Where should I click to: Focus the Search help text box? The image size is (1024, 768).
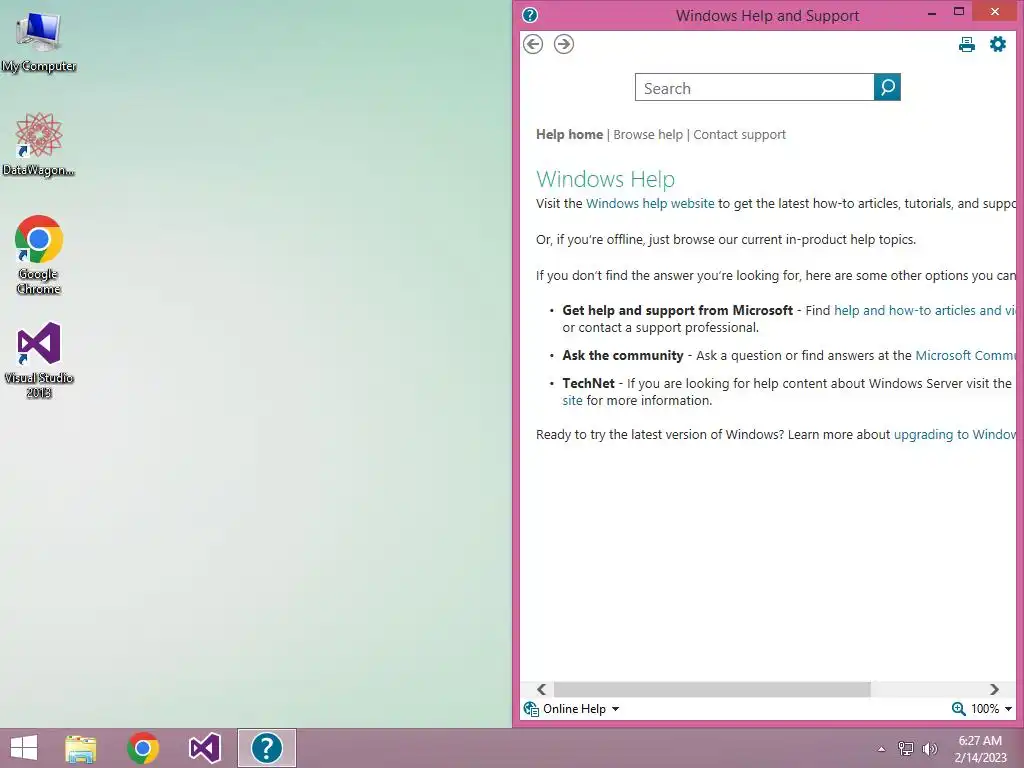754,88
